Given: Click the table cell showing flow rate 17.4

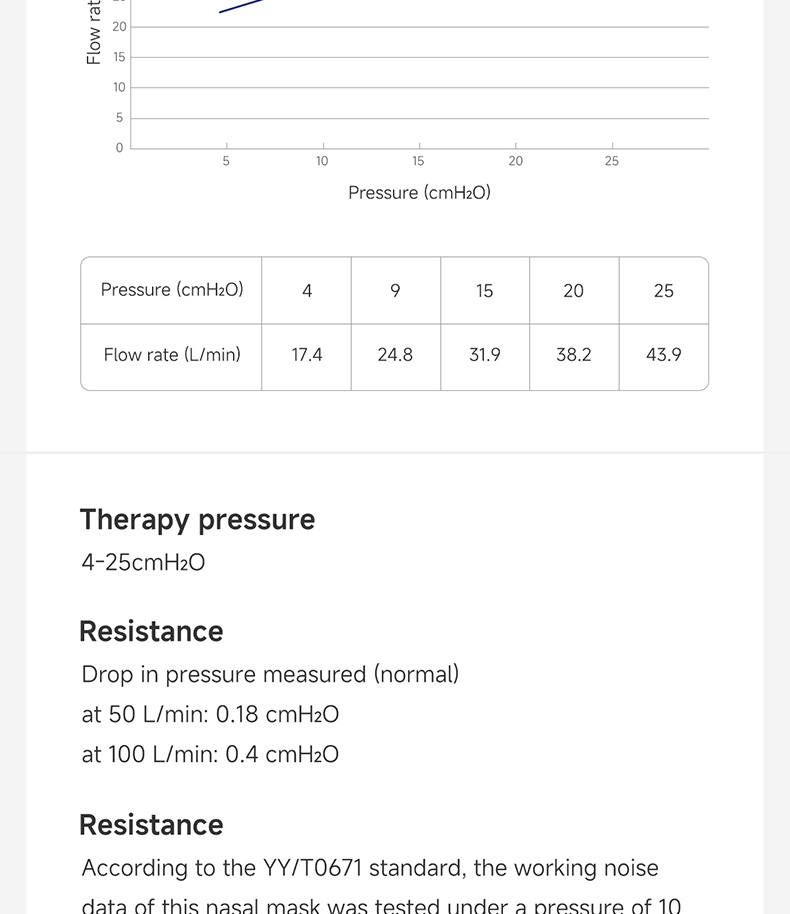Looking at the screenshot, I should [x=307, y=355].
